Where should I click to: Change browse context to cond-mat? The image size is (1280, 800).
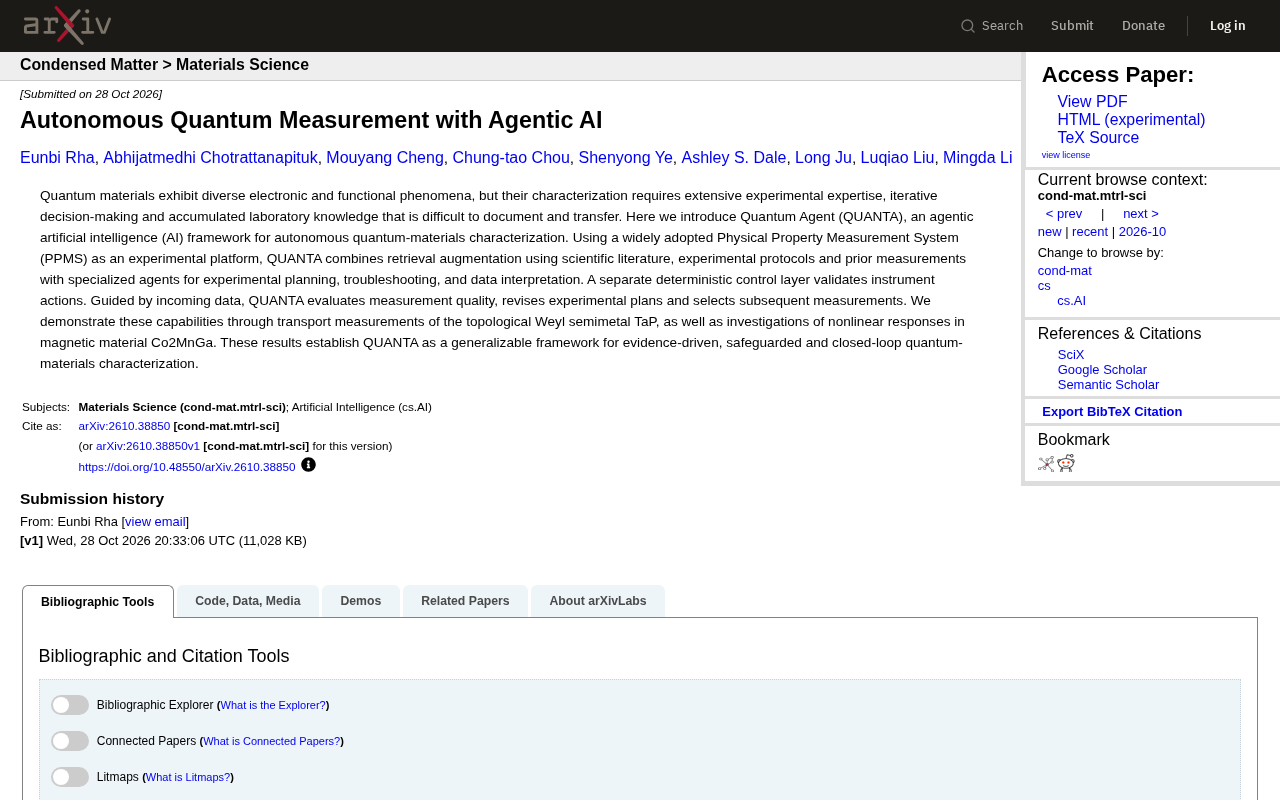pos(1065,271)
